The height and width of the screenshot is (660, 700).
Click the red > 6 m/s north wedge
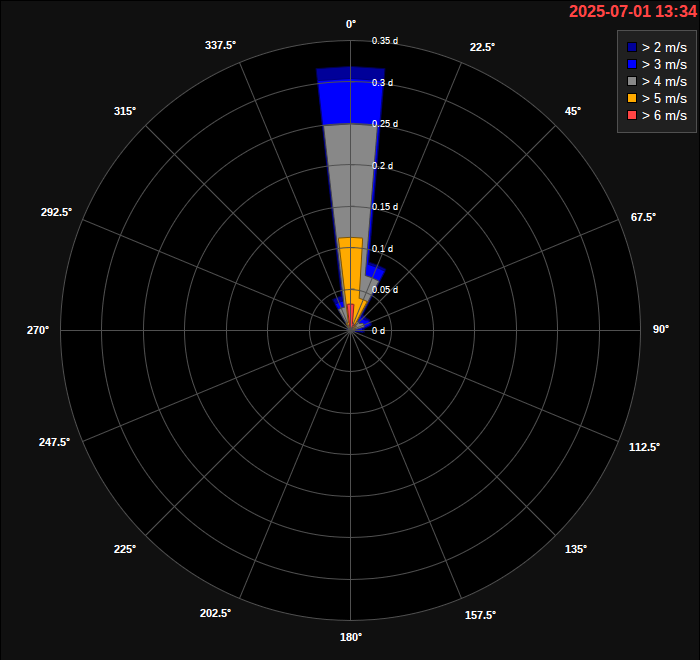click(350, 315)
